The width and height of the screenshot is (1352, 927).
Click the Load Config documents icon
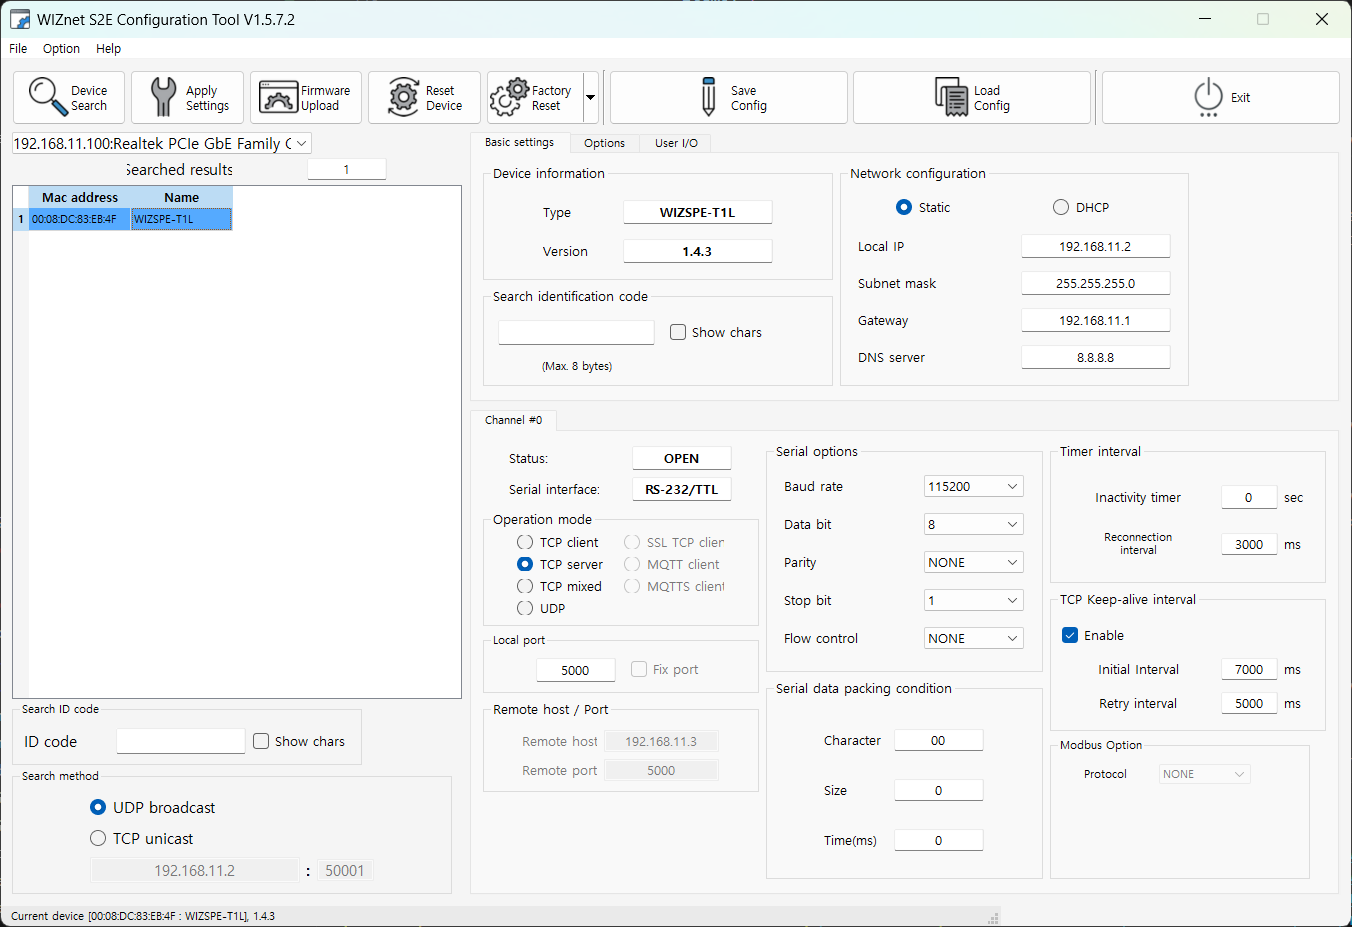pyautogui.click(x=952, y=97)
